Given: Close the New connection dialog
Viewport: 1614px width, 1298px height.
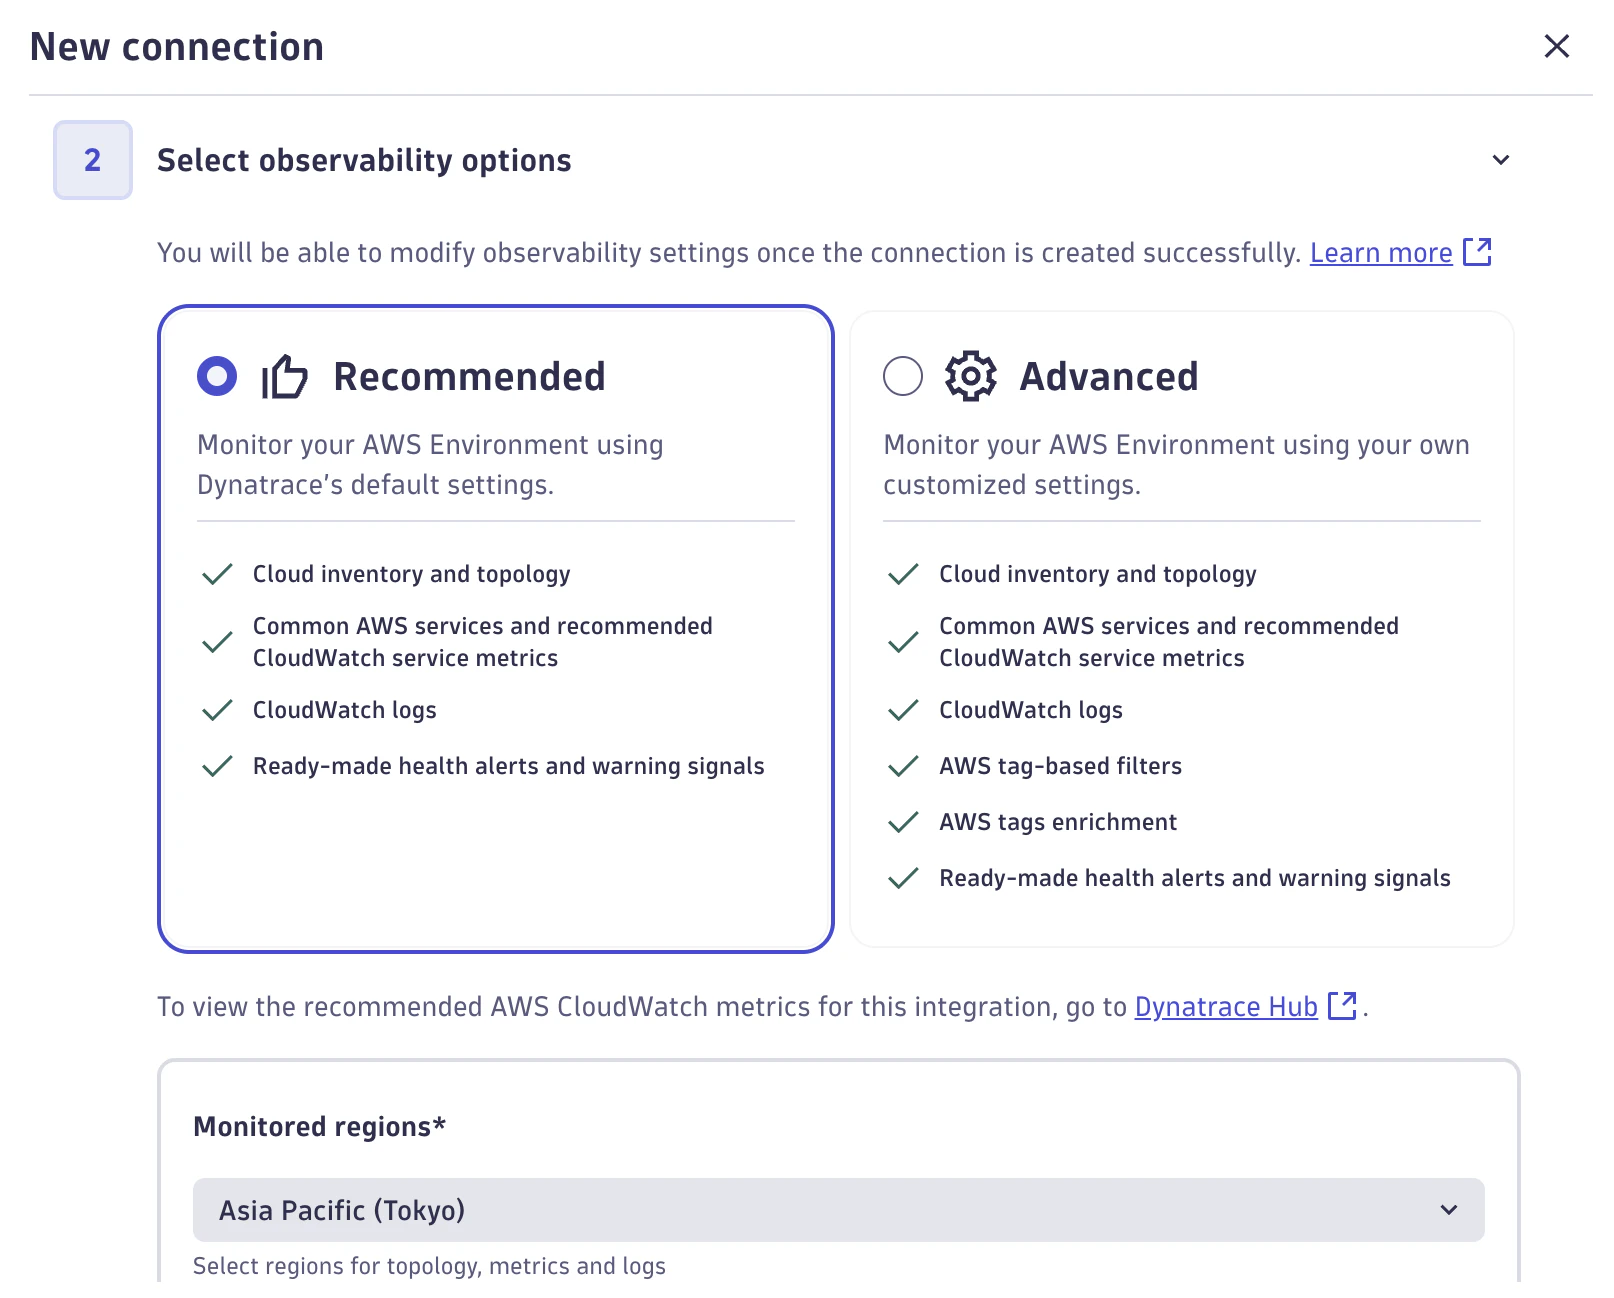Looking at the screenshot, I should point(1557,46).
